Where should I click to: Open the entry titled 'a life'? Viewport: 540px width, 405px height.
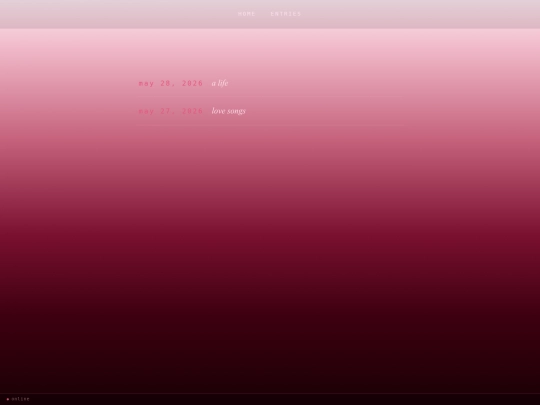coord(220,83)
